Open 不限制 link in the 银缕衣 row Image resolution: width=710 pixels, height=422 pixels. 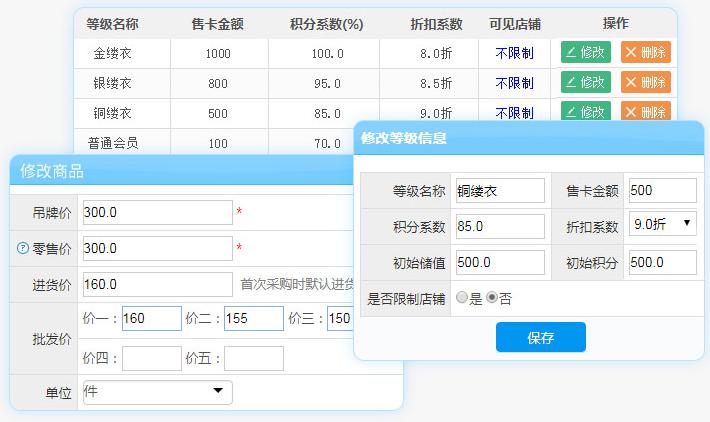tap(514, 83)
